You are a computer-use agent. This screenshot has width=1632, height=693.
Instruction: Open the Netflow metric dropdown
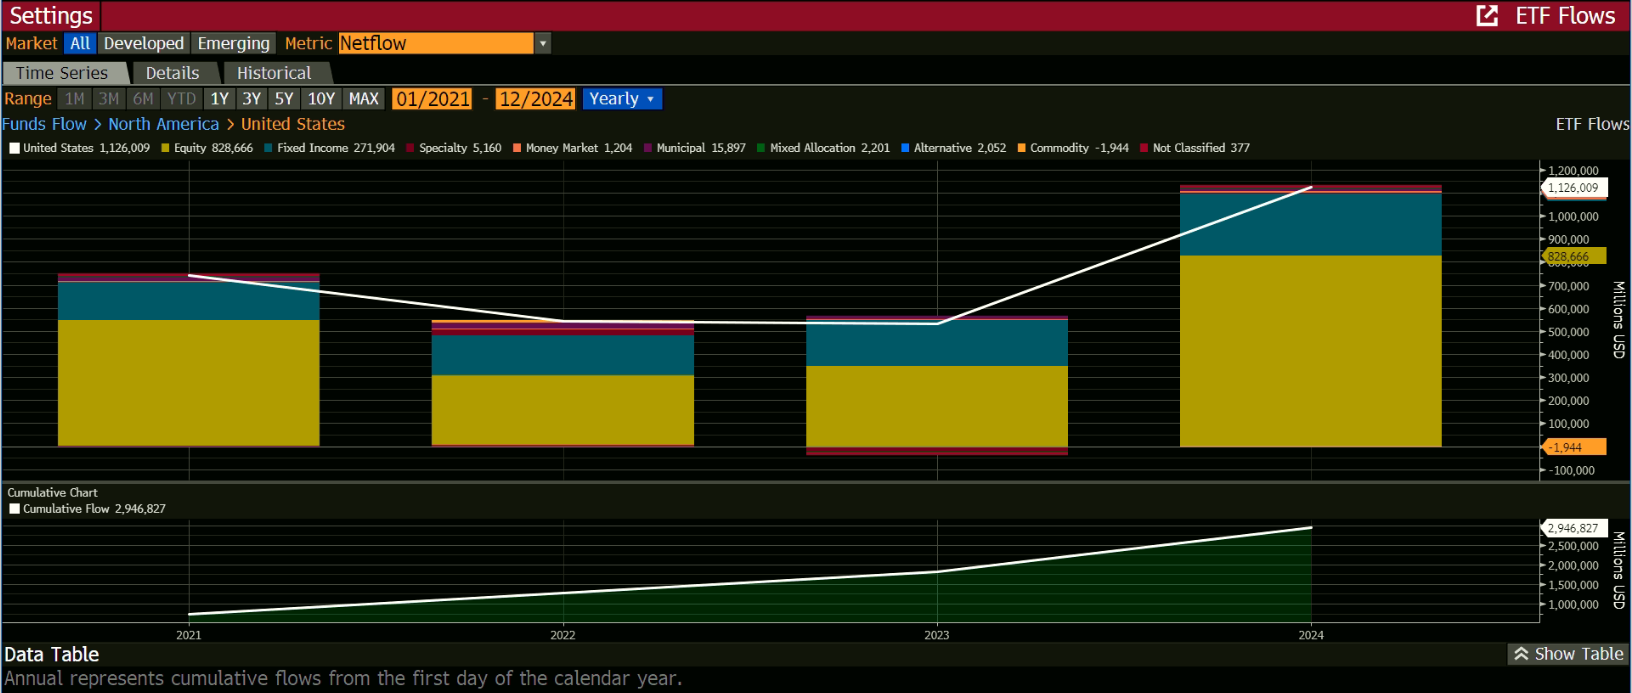click(436, 43)
